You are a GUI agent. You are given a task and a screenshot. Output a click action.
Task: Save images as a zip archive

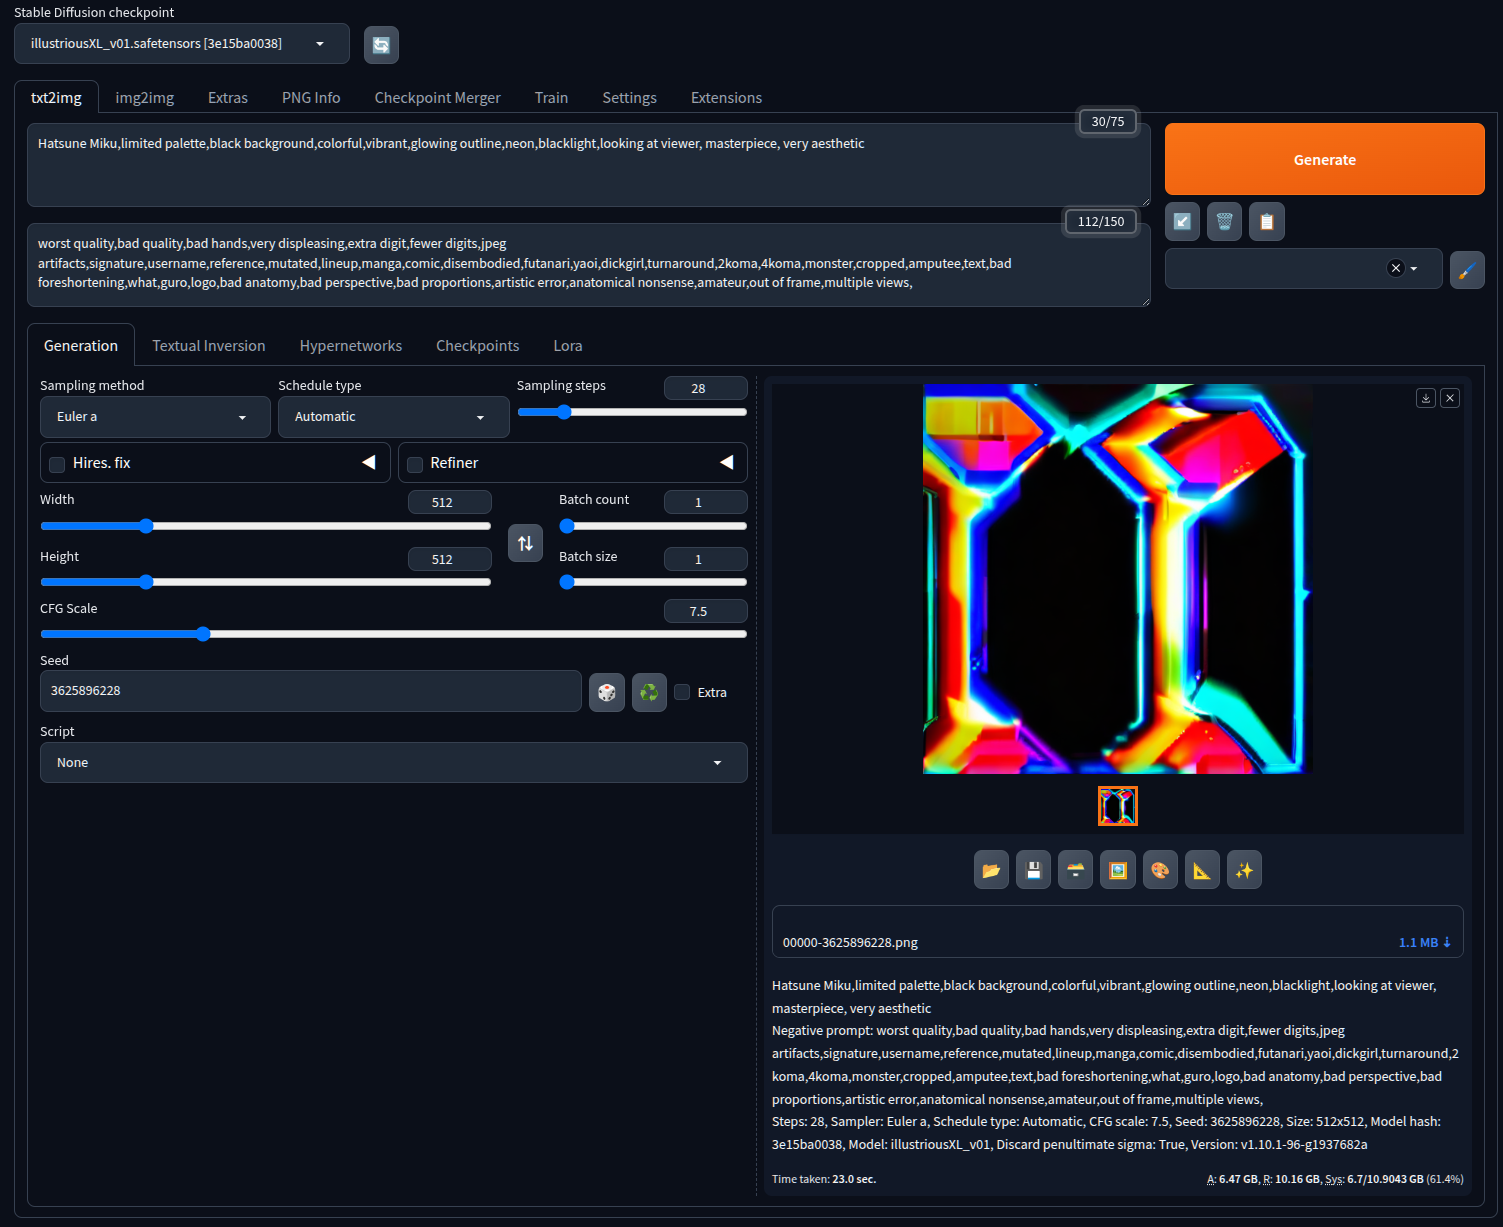1076,870
